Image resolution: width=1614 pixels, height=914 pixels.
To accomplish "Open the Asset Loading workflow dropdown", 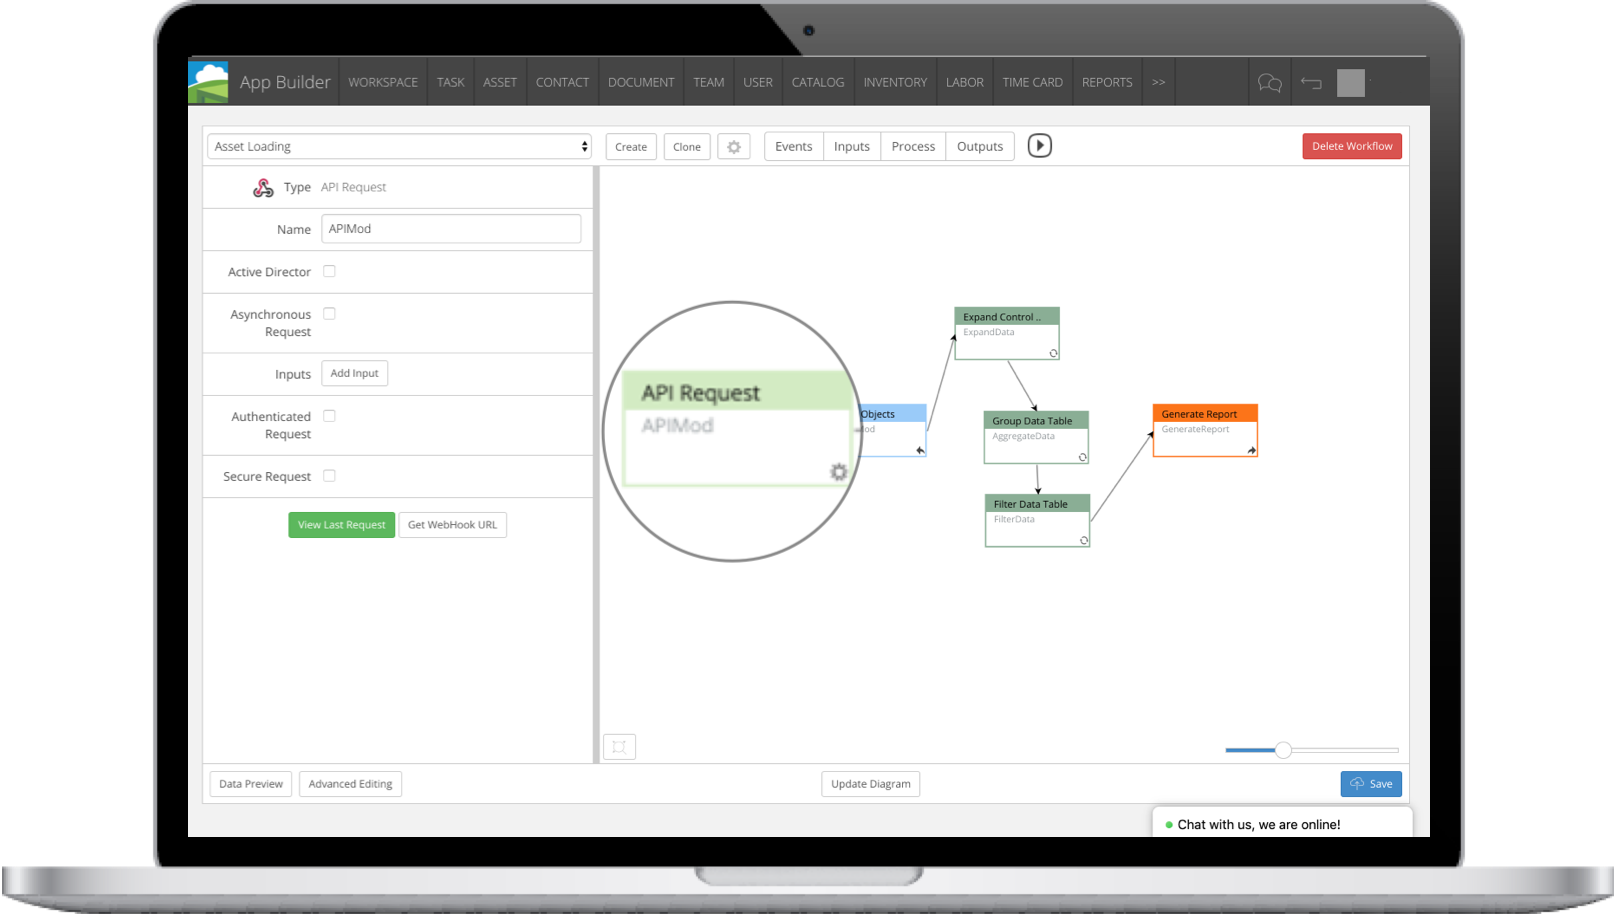I will [x=399, y=146].
